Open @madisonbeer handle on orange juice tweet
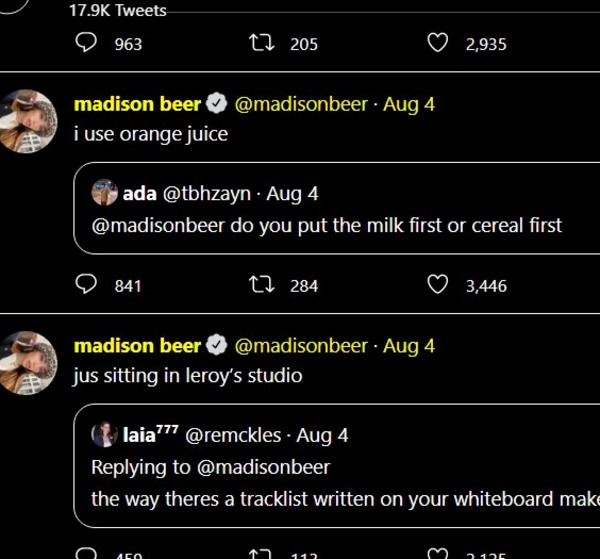Viewport: 600px width, 559px height. point(301,104)
